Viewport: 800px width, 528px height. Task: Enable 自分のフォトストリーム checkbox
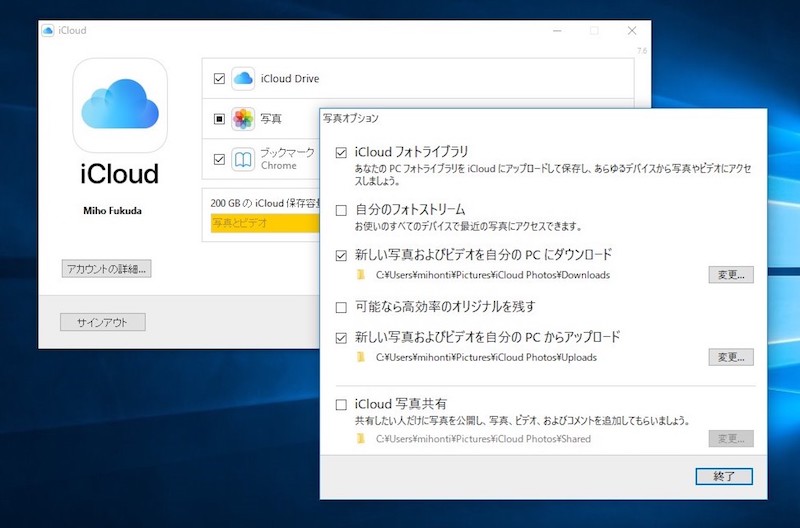pos(341,210)
